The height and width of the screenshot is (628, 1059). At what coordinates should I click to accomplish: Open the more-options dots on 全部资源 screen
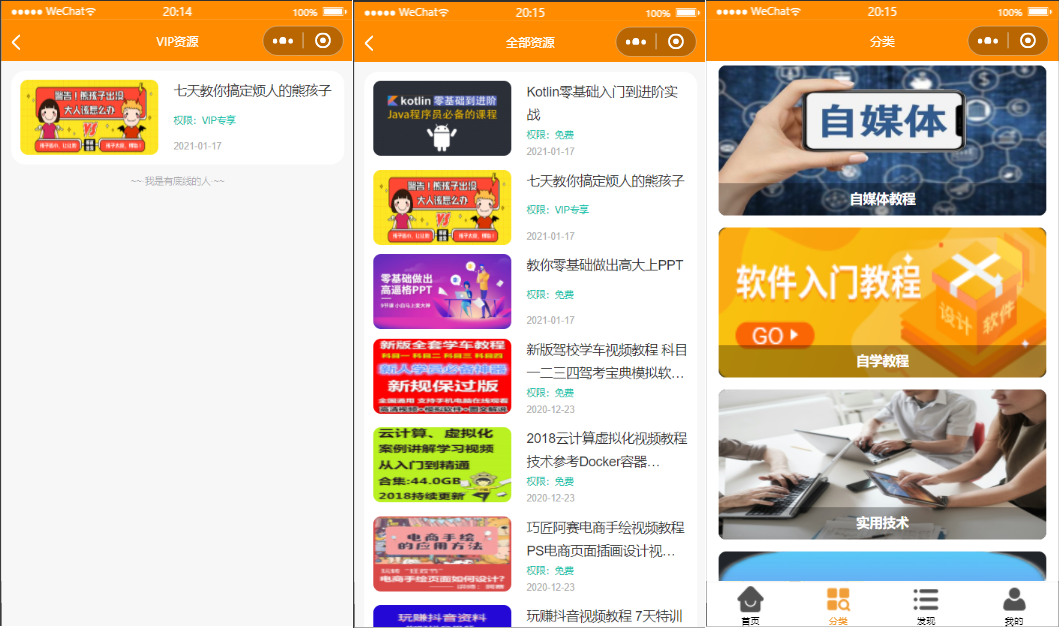(x=636, y=42)
